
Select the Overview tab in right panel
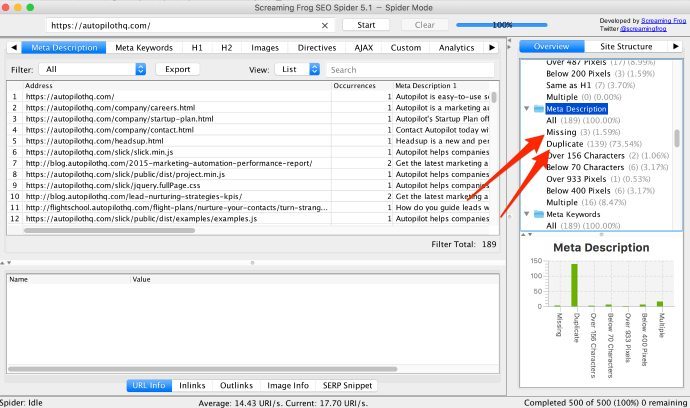pos(552,46)
